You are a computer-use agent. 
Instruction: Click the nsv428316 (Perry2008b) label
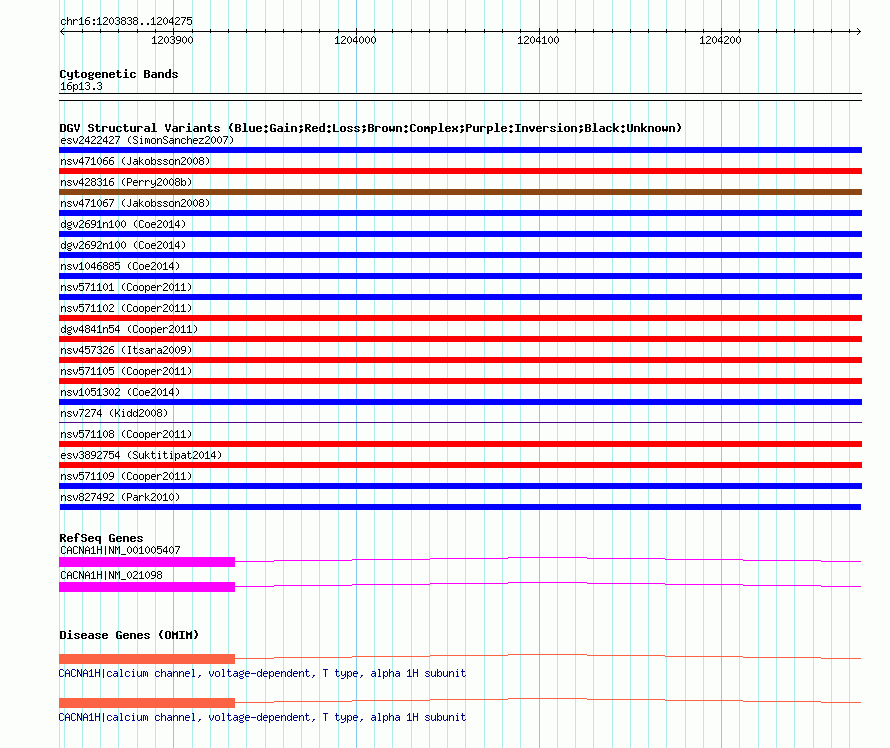(x=126, y=182)
